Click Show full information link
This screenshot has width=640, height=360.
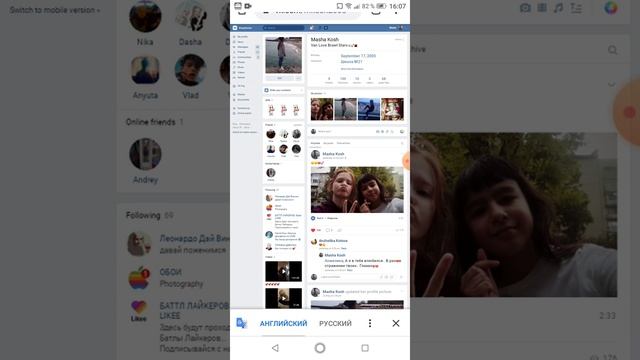pos(352,69)
